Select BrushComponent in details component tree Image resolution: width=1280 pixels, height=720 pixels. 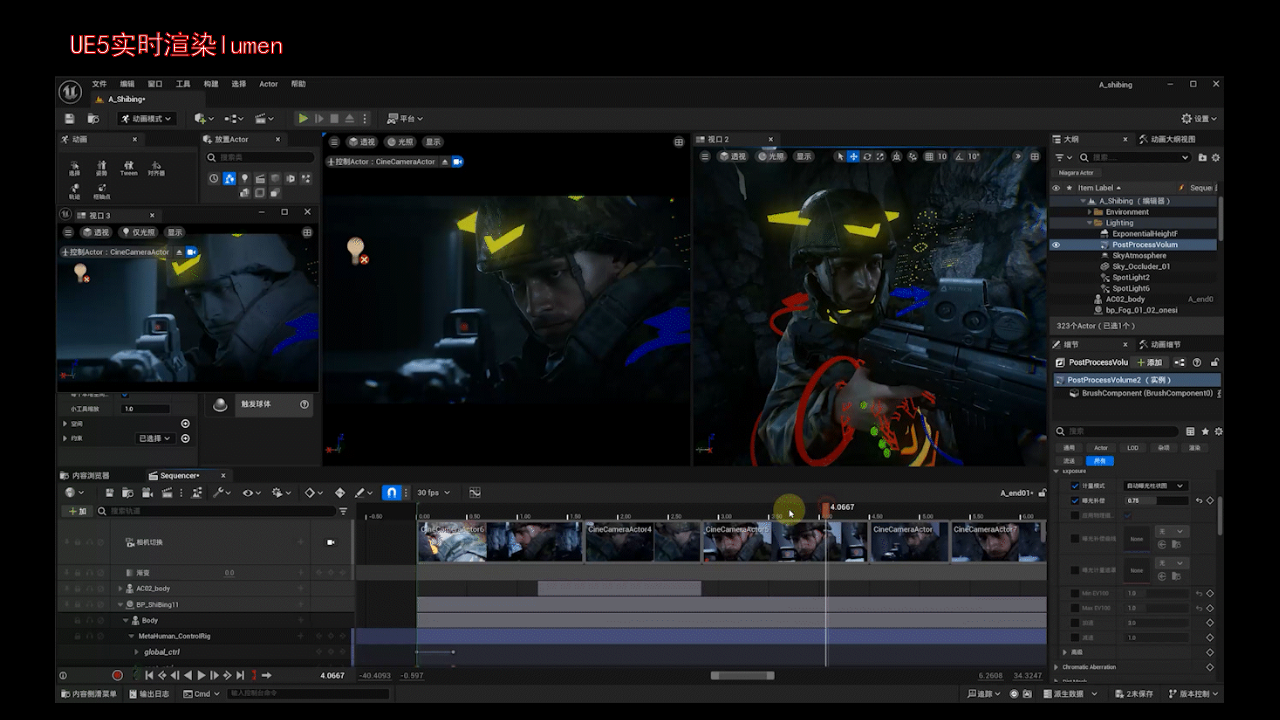point(1147,393)
